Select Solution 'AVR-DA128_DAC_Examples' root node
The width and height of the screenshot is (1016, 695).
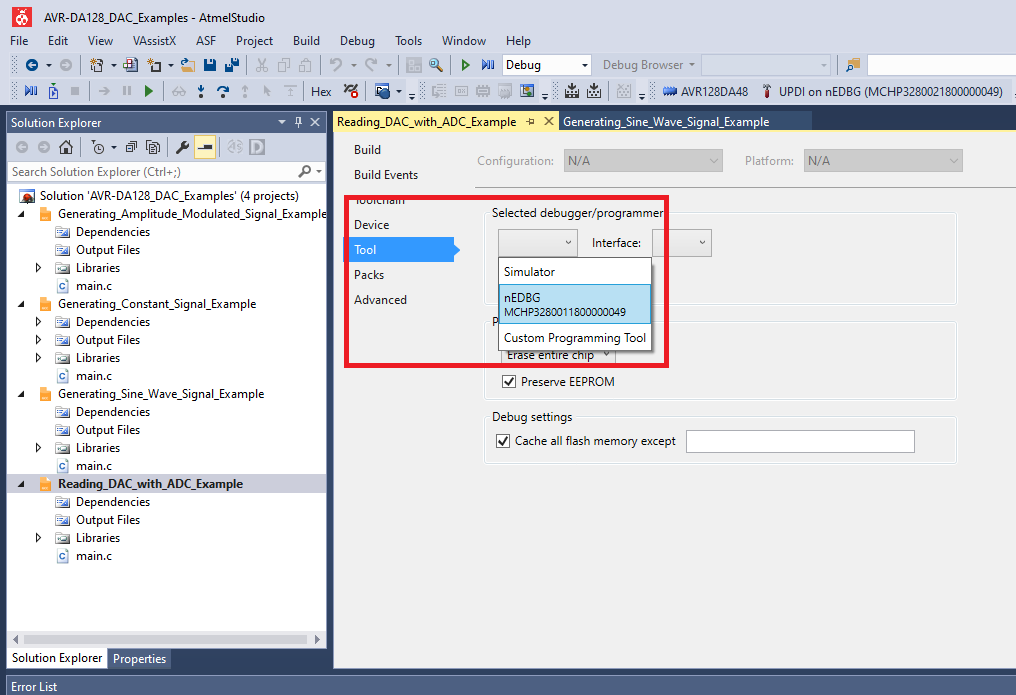point(169,196)
